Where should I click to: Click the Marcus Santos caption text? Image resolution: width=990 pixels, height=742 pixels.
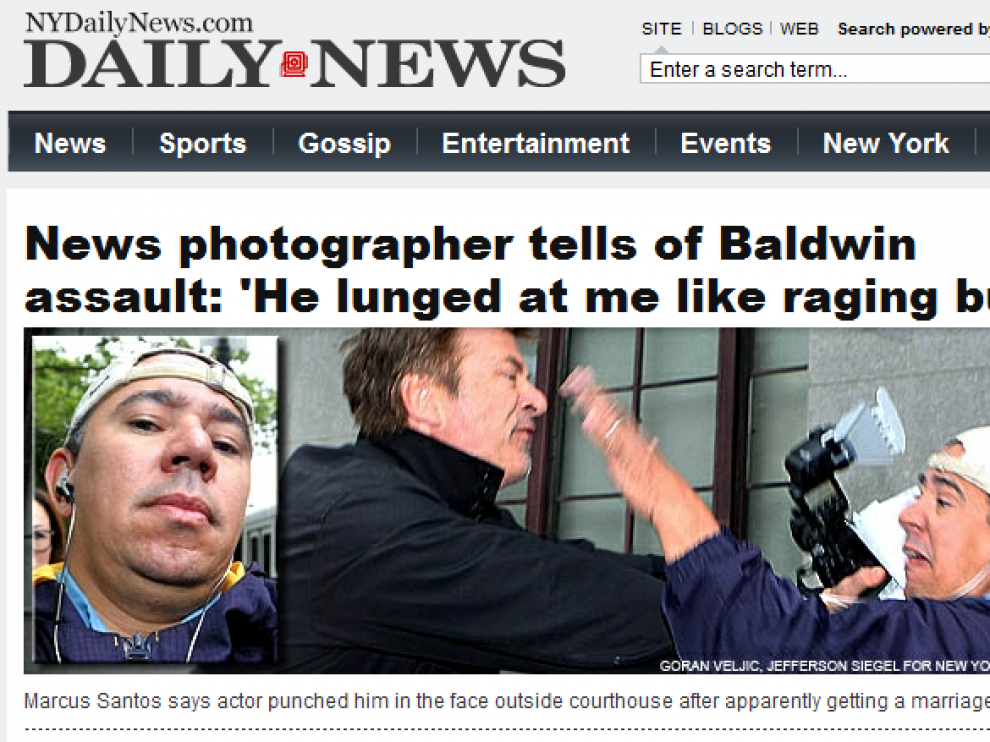(507, 701)
